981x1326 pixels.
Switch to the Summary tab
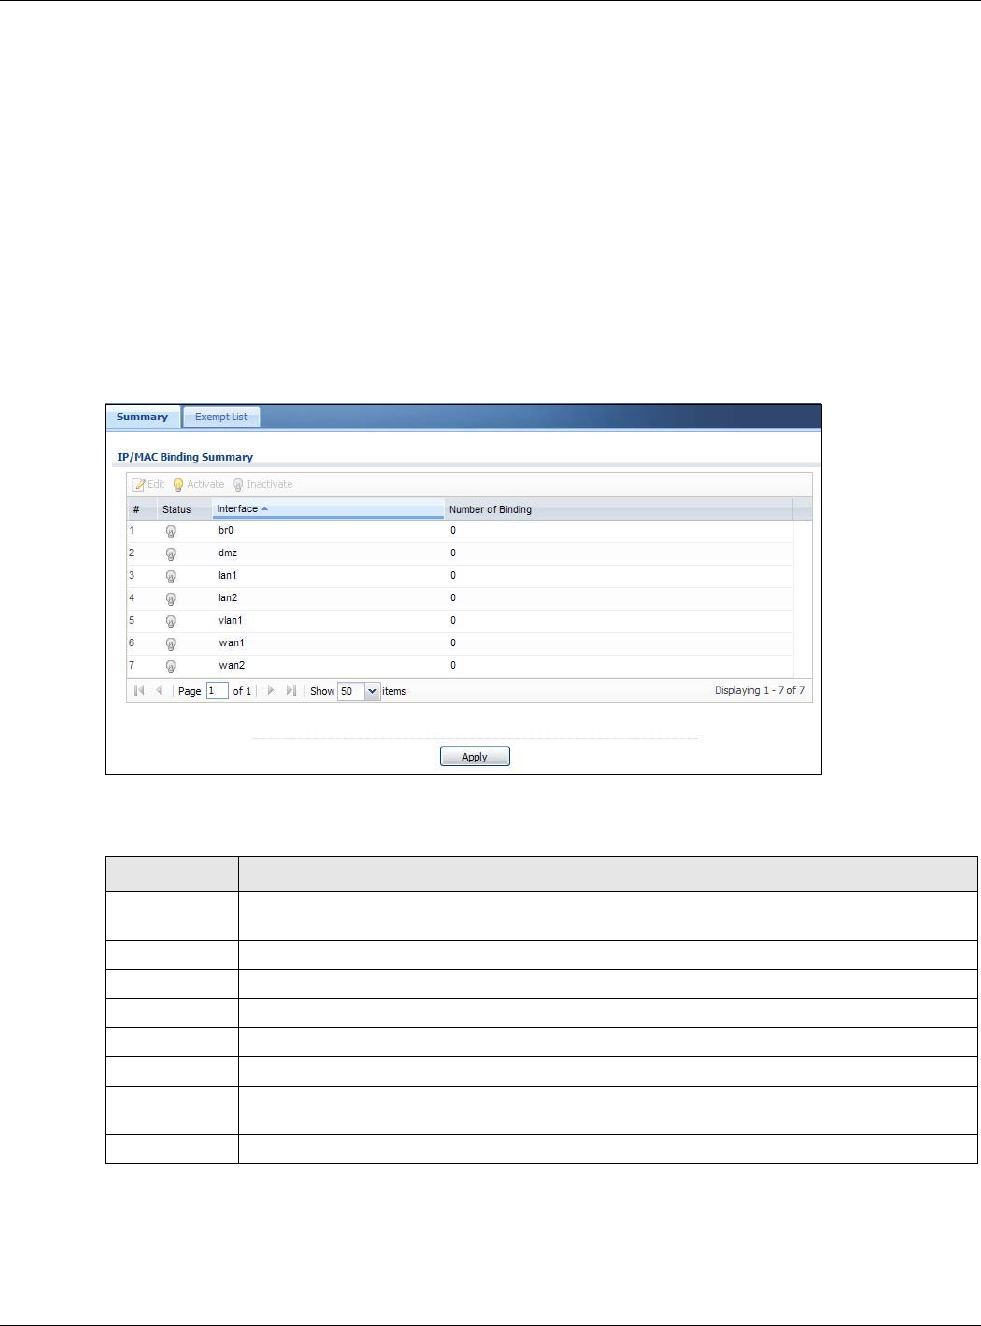pos(142,417)
